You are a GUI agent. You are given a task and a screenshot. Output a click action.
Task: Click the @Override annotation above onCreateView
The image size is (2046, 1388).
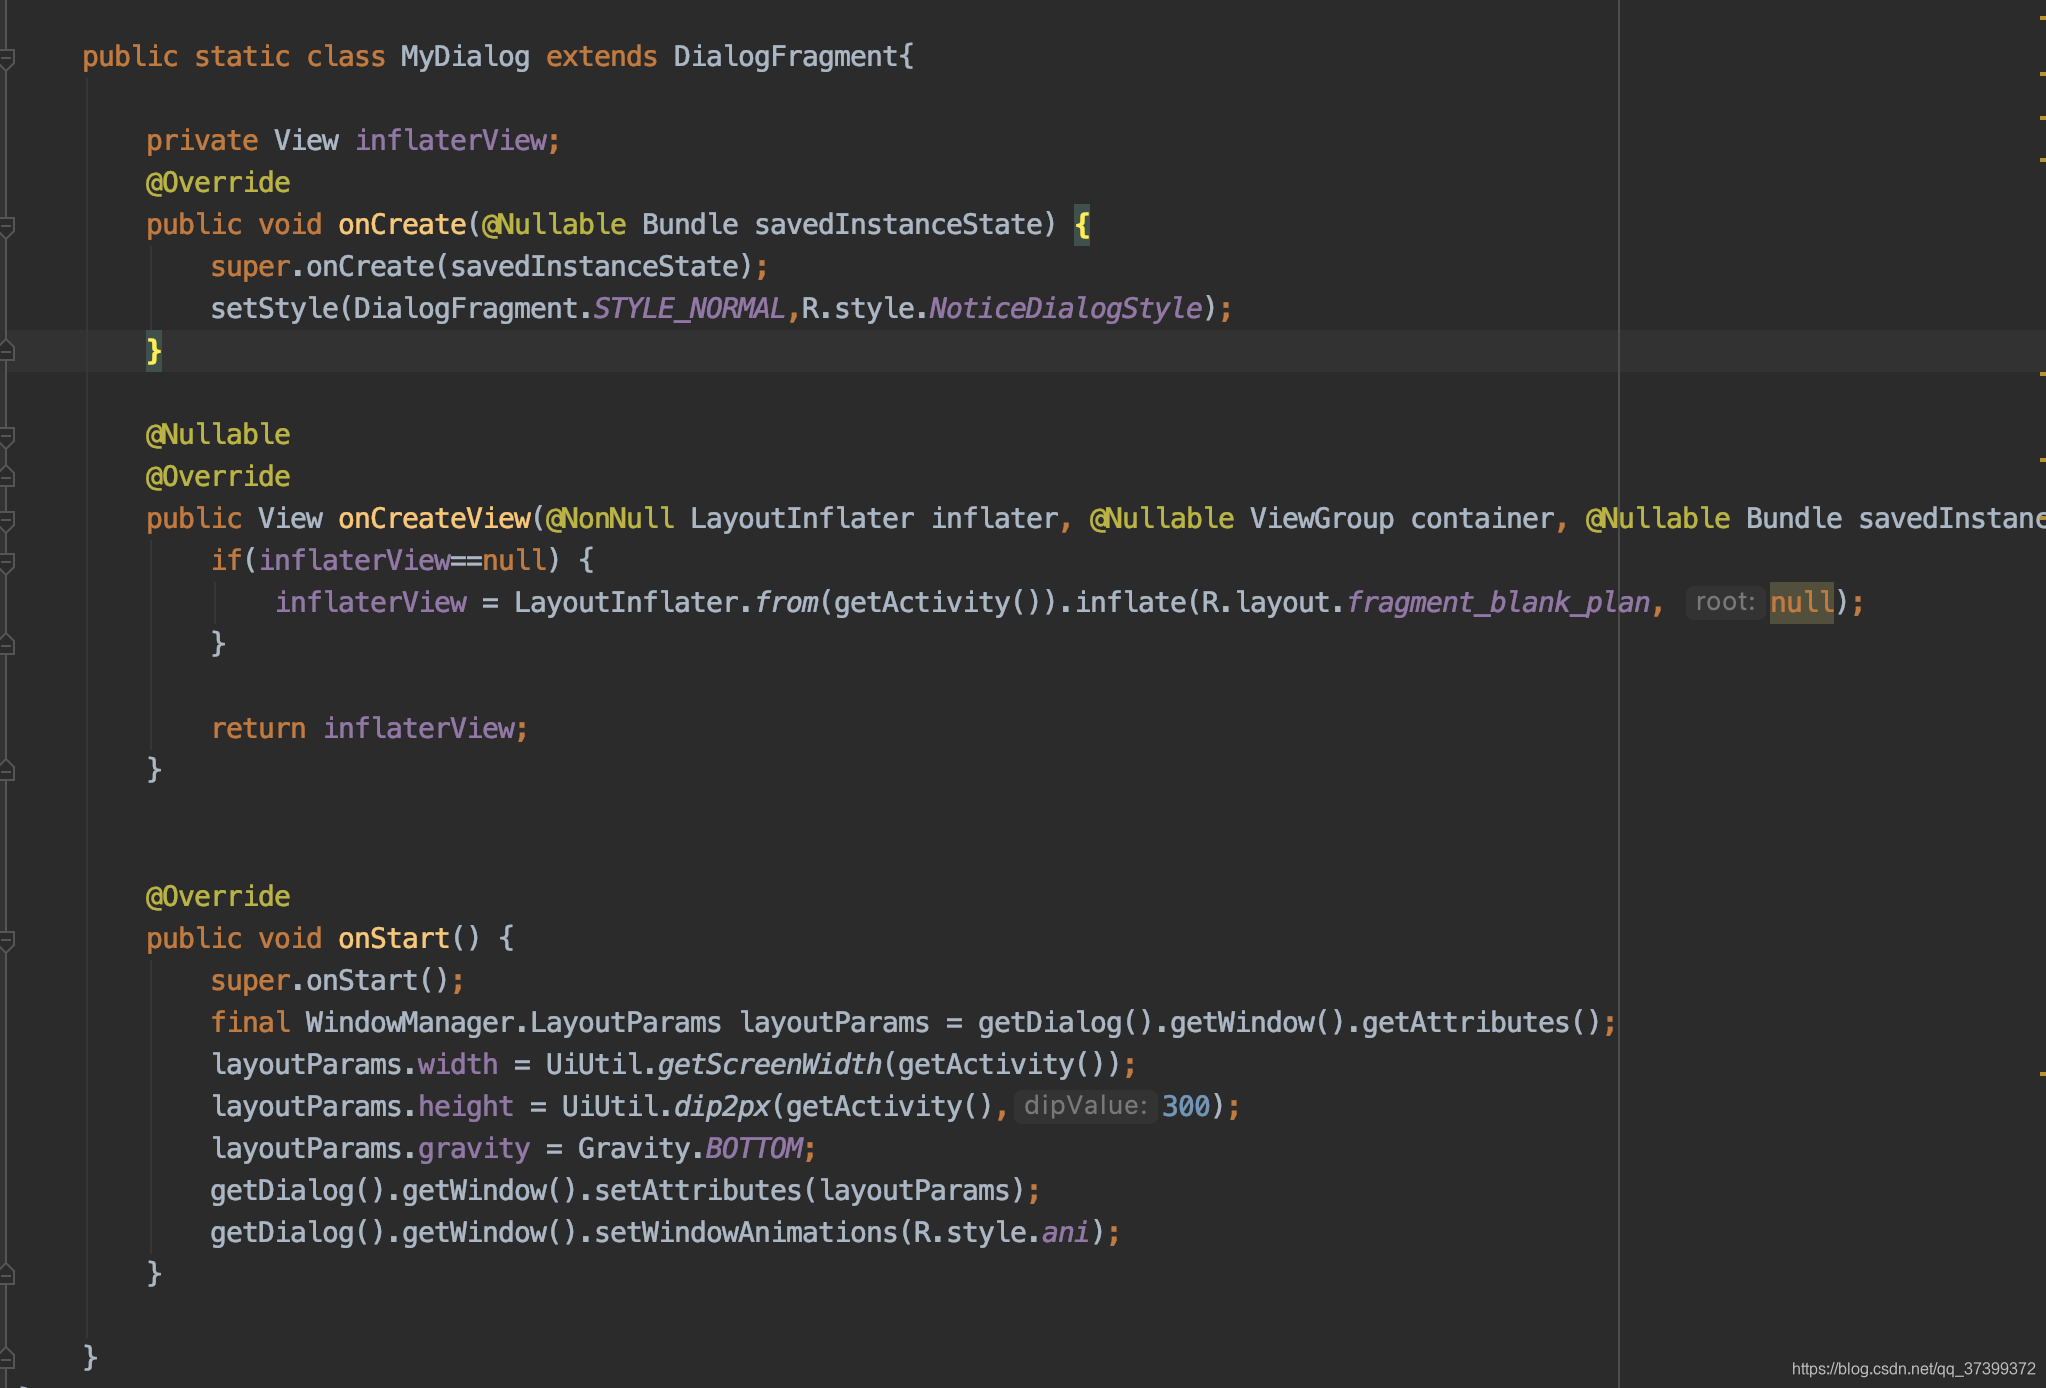[x=218, y=477]
